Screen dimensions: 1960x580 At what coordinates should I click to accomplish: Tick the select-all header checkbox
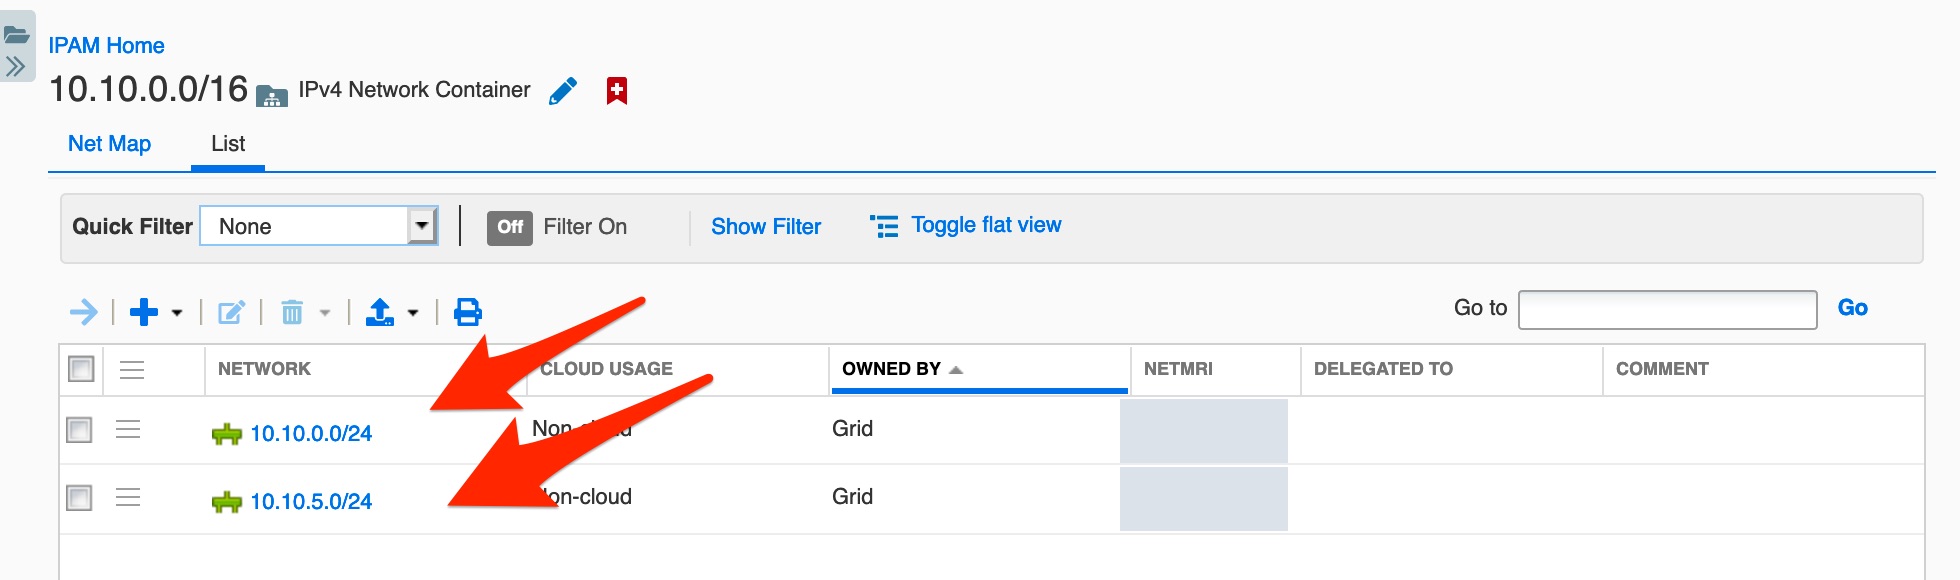[81, 369]
